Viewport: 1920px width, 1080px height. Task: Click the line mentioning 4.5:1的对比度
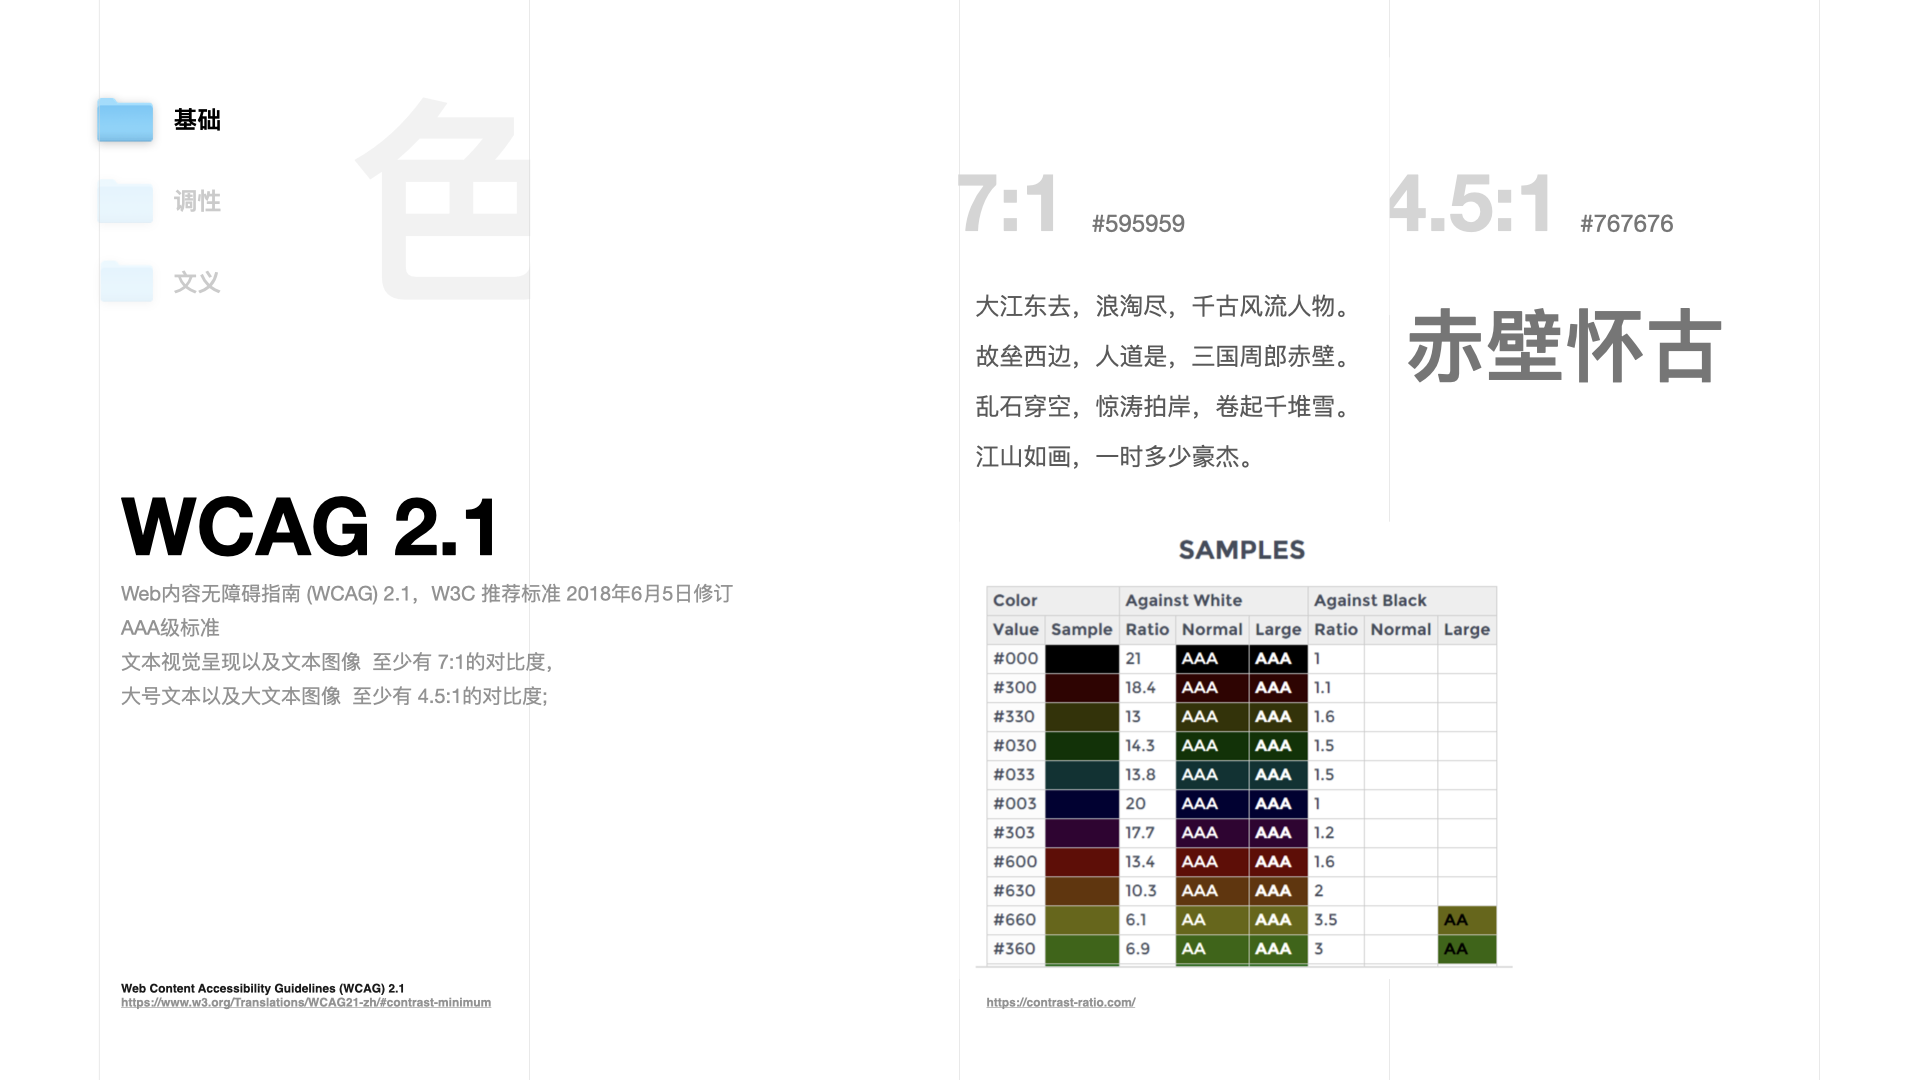tap(334, 696)
